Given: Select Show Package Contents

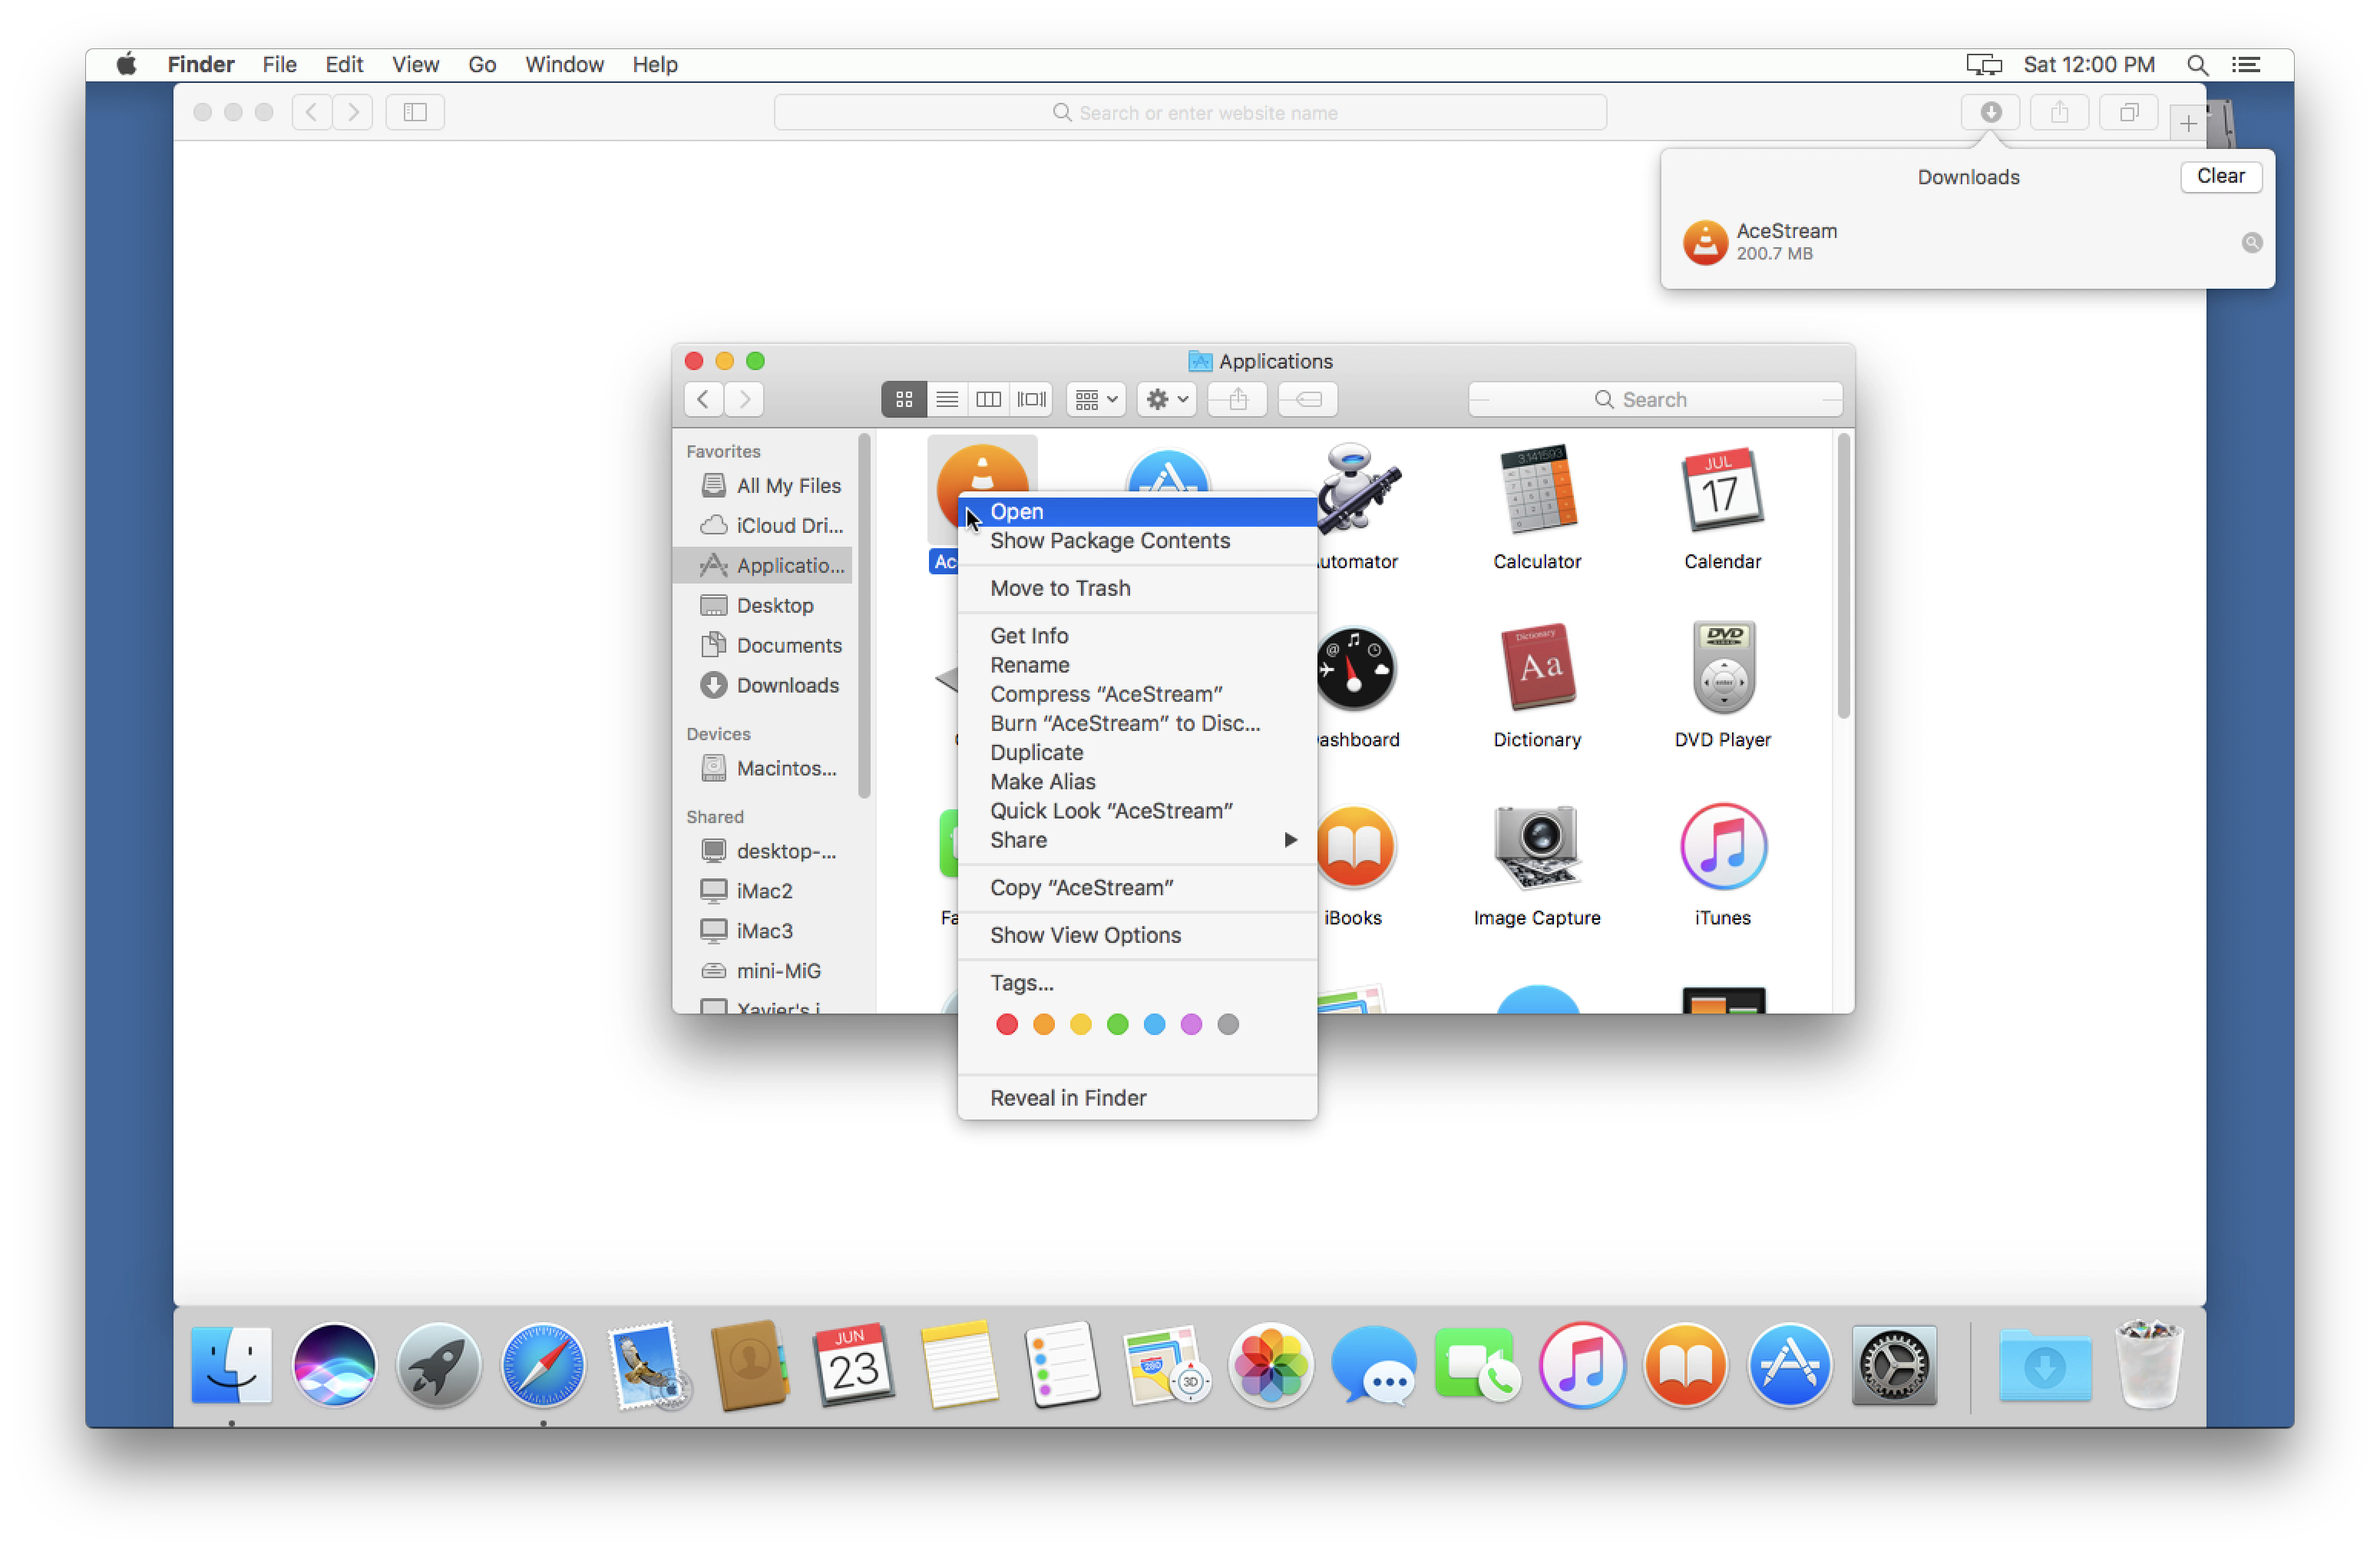Looking at the screenshot, I should [1137, 540].
